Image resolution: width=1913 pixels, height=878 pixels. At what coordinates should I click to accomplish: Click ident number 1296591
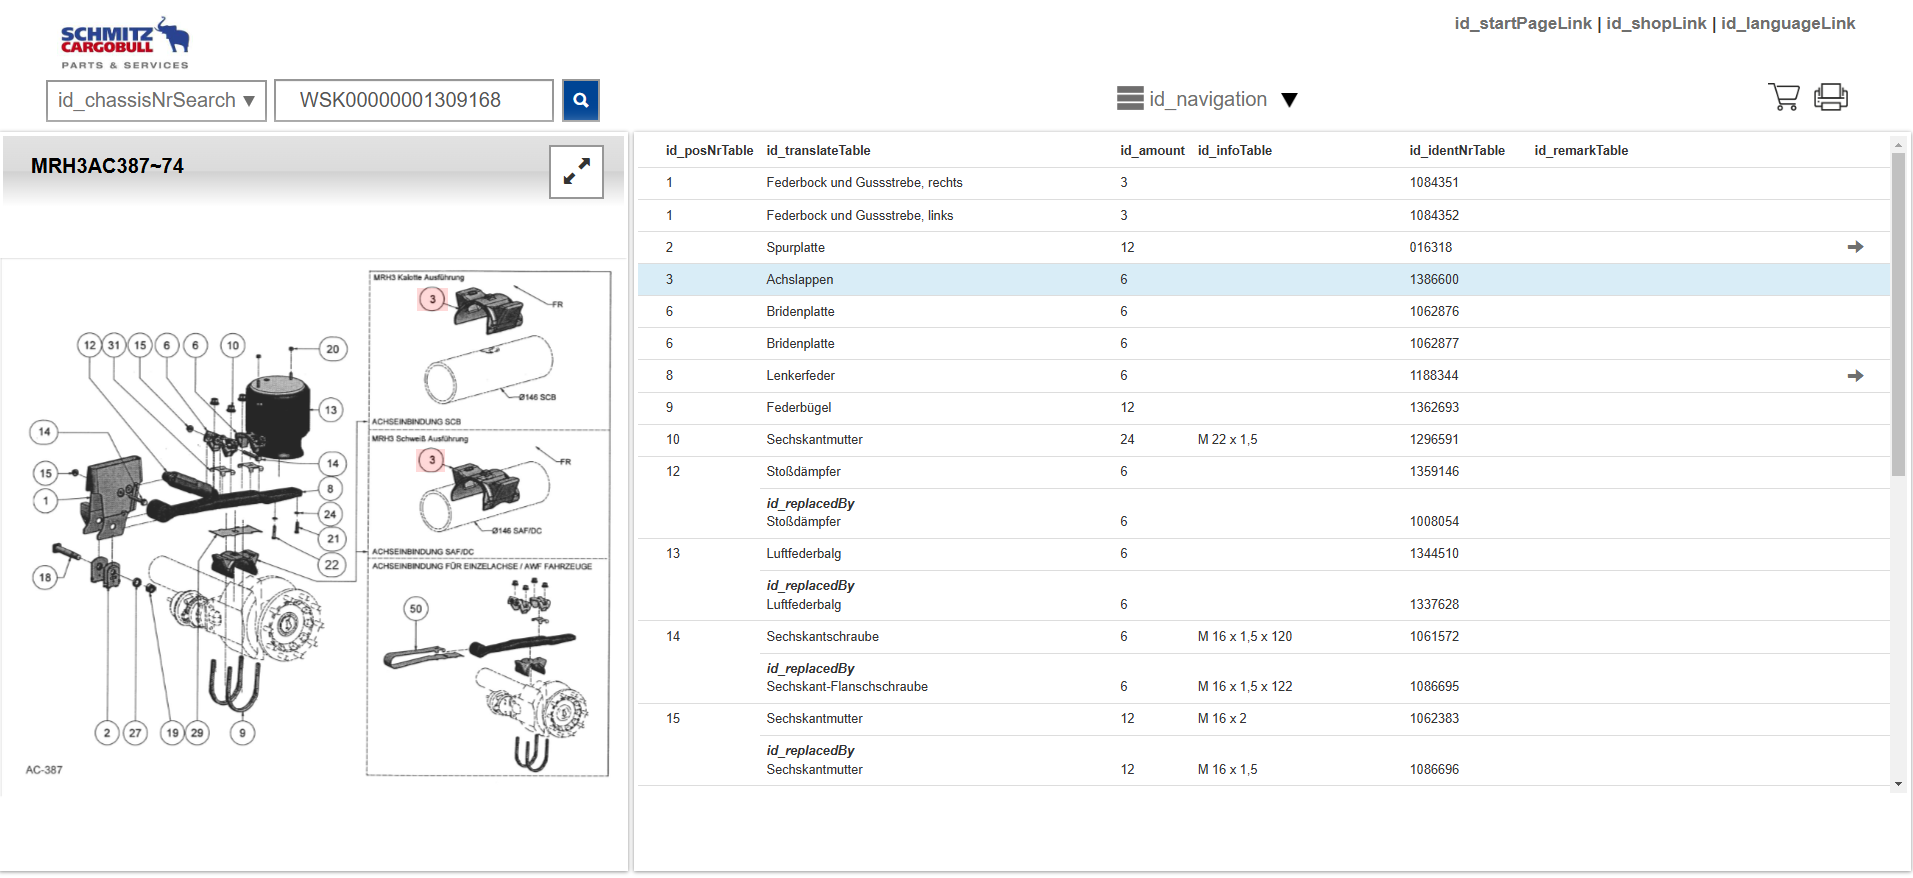click(1434, 440)
